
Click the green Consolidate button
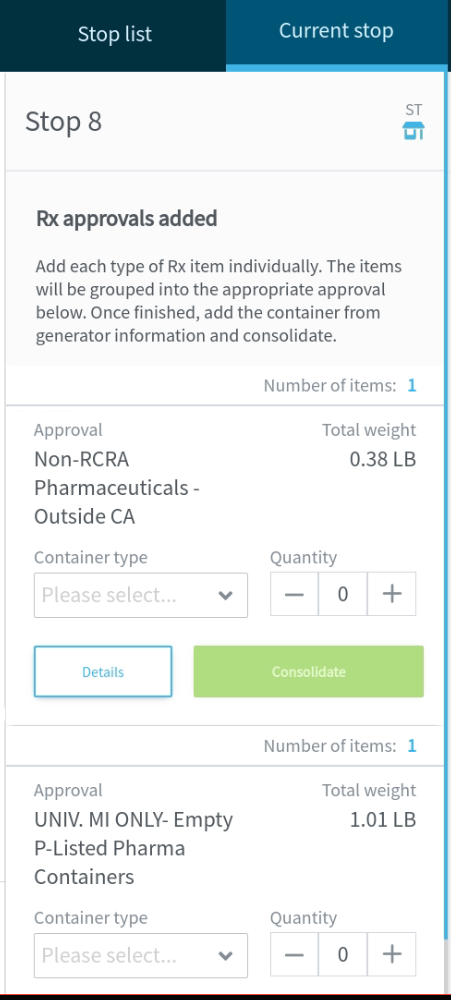tap(309, 672)
